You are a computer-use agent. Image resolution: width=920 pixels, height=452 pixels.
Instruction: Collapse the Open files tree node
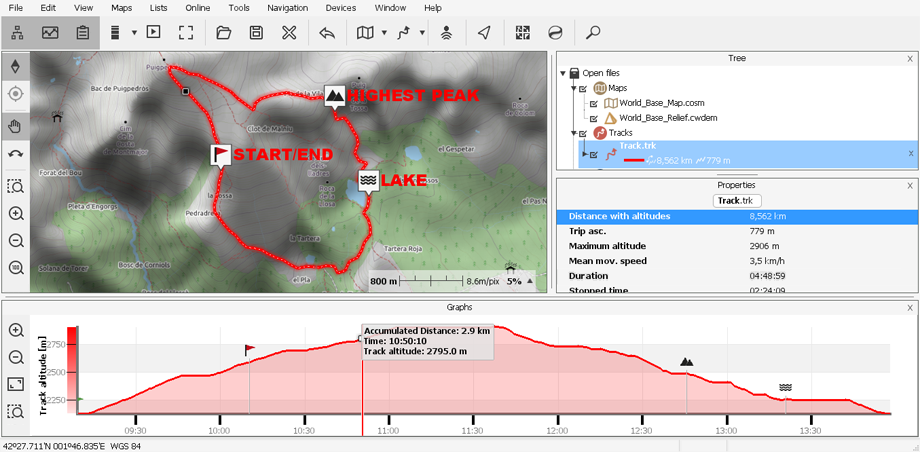pos(565,73)
